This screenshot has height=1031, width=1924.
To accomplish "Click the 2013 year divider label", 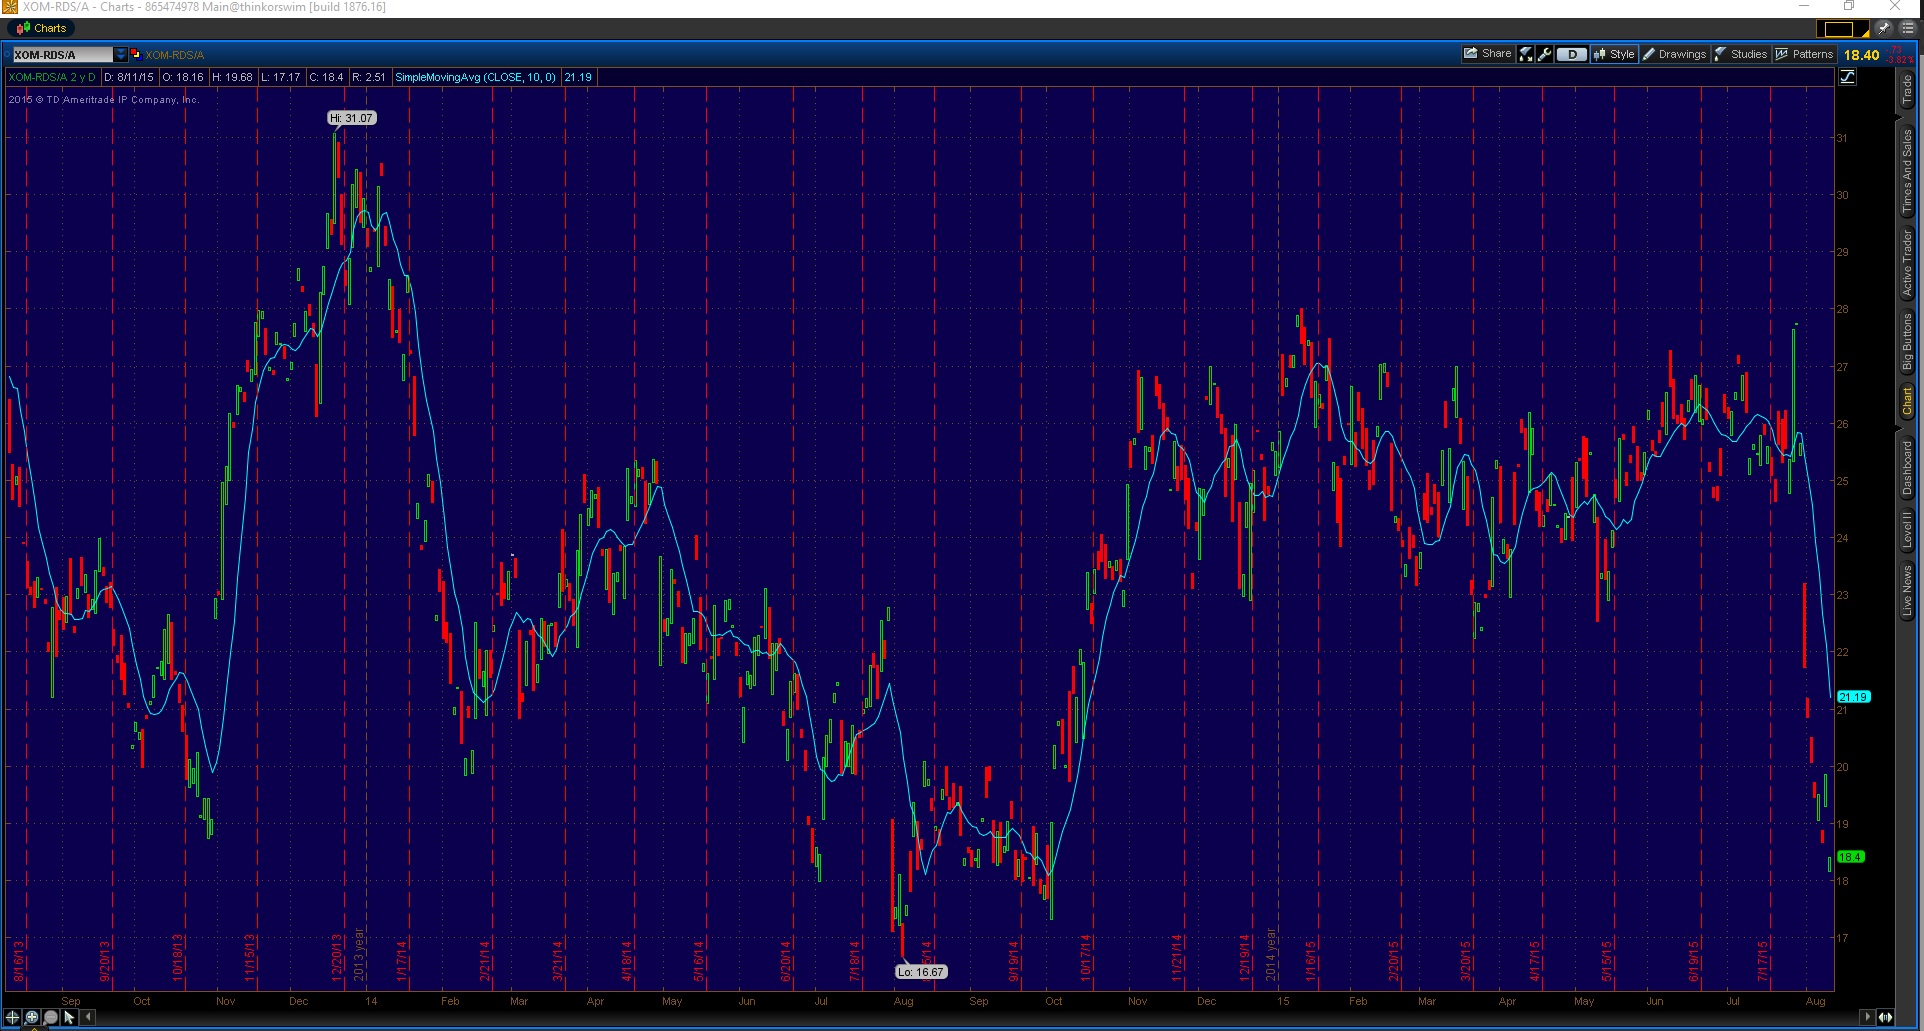I will tap(358, 955).
